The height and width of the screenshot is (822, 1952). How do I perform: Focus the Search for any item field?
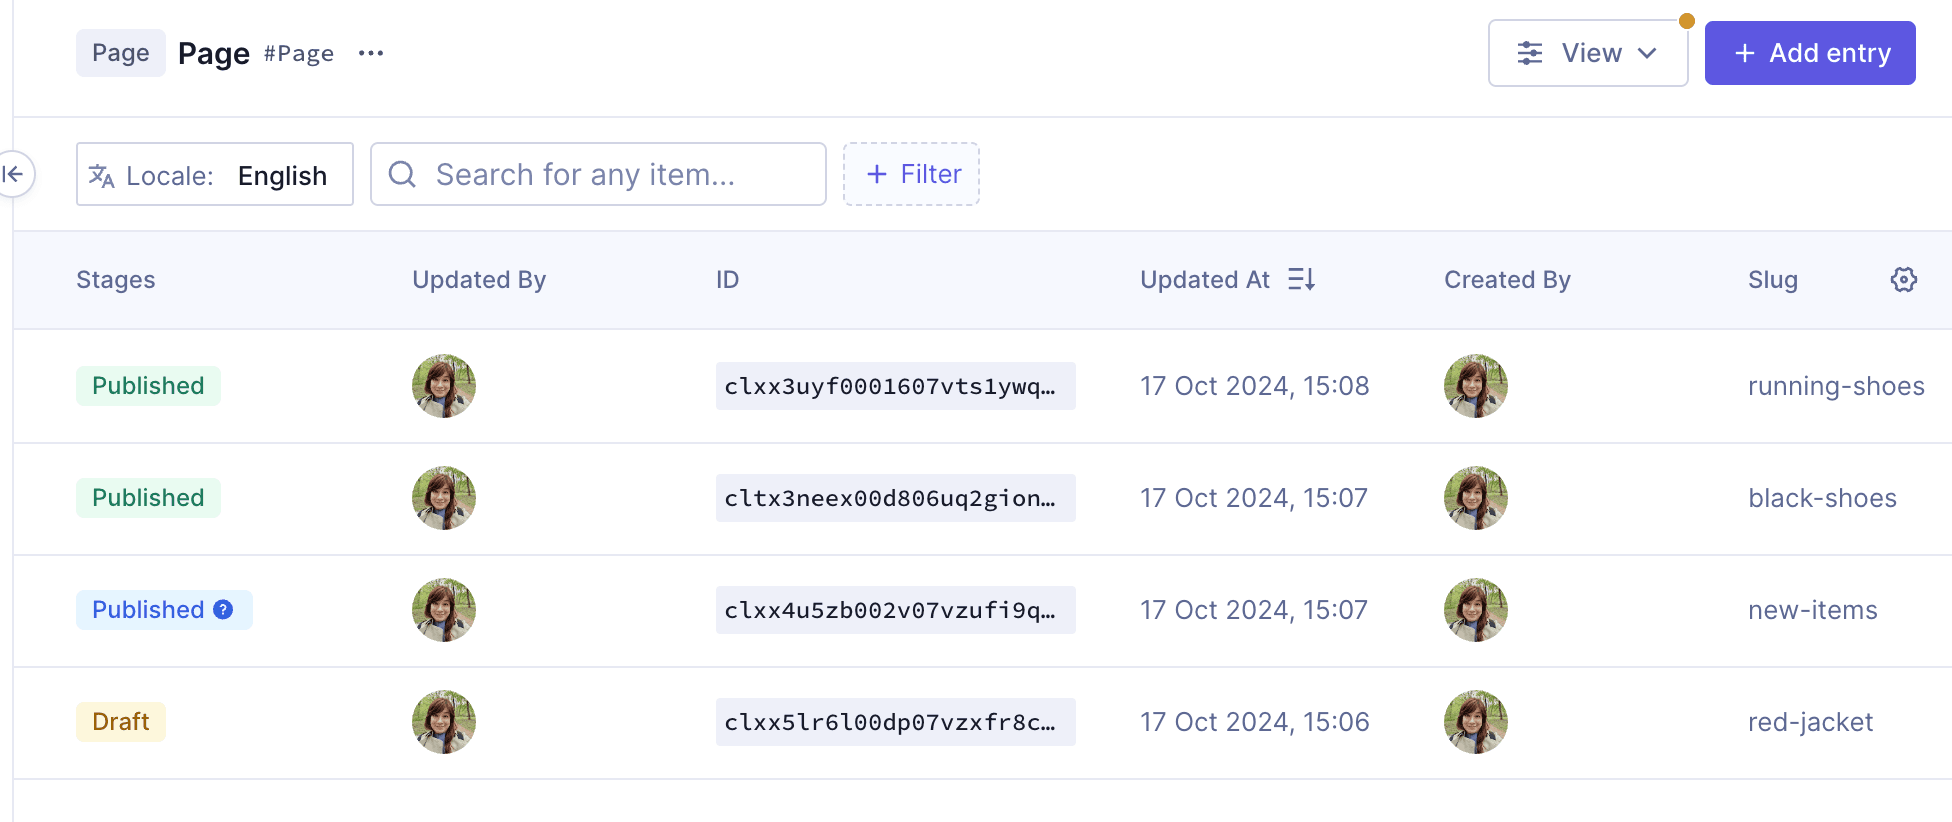620,175
